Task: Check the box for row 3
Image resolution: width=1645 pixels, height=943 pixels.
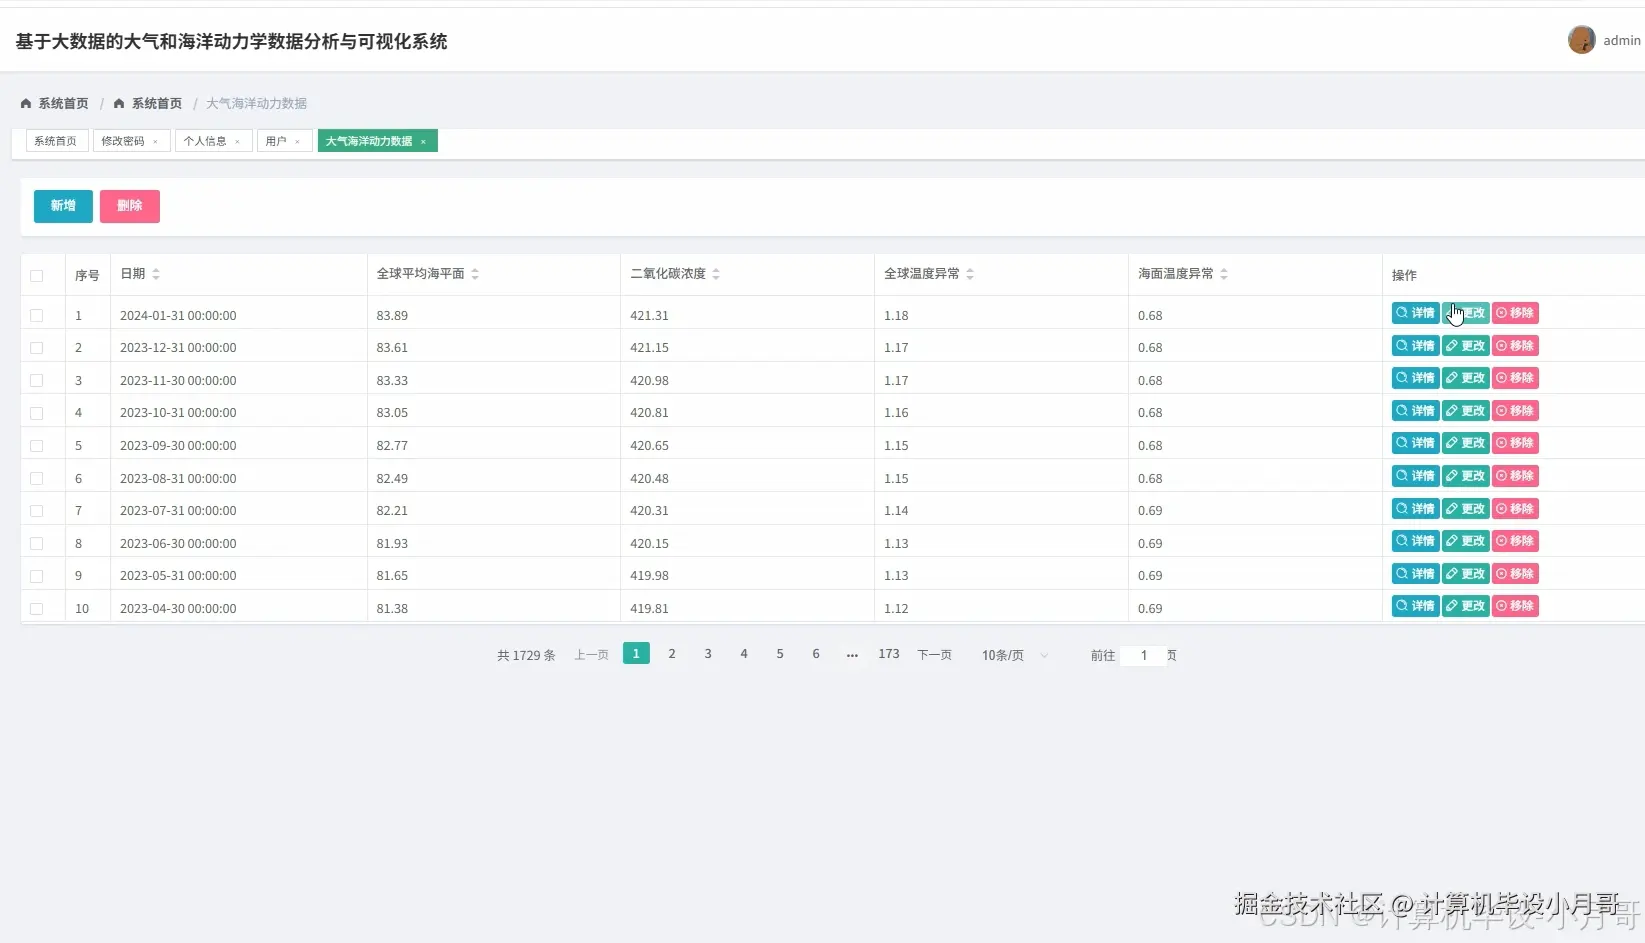Action: pyautogui.click(x=37, y=380)
